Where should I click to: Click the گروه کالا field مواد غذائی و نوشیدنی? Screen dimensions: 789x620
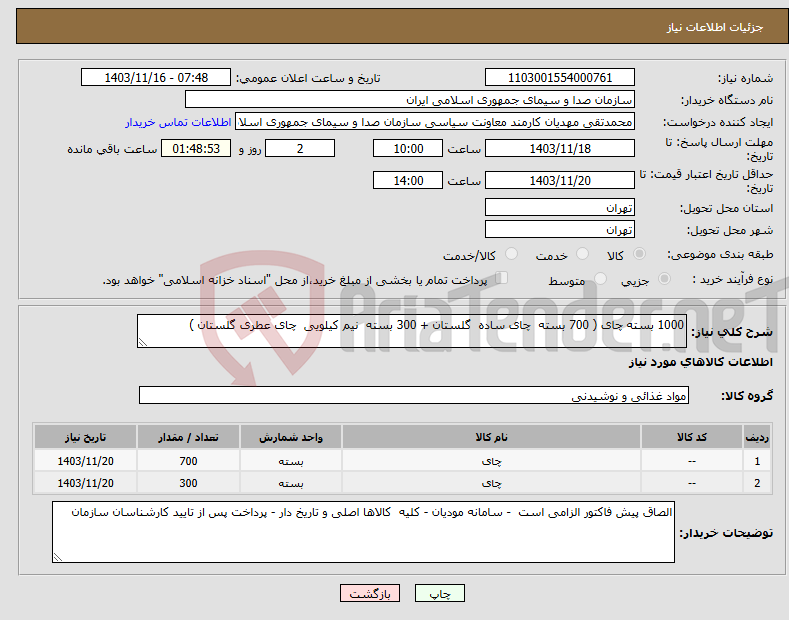pyautogui.click(x=414, y=396)
